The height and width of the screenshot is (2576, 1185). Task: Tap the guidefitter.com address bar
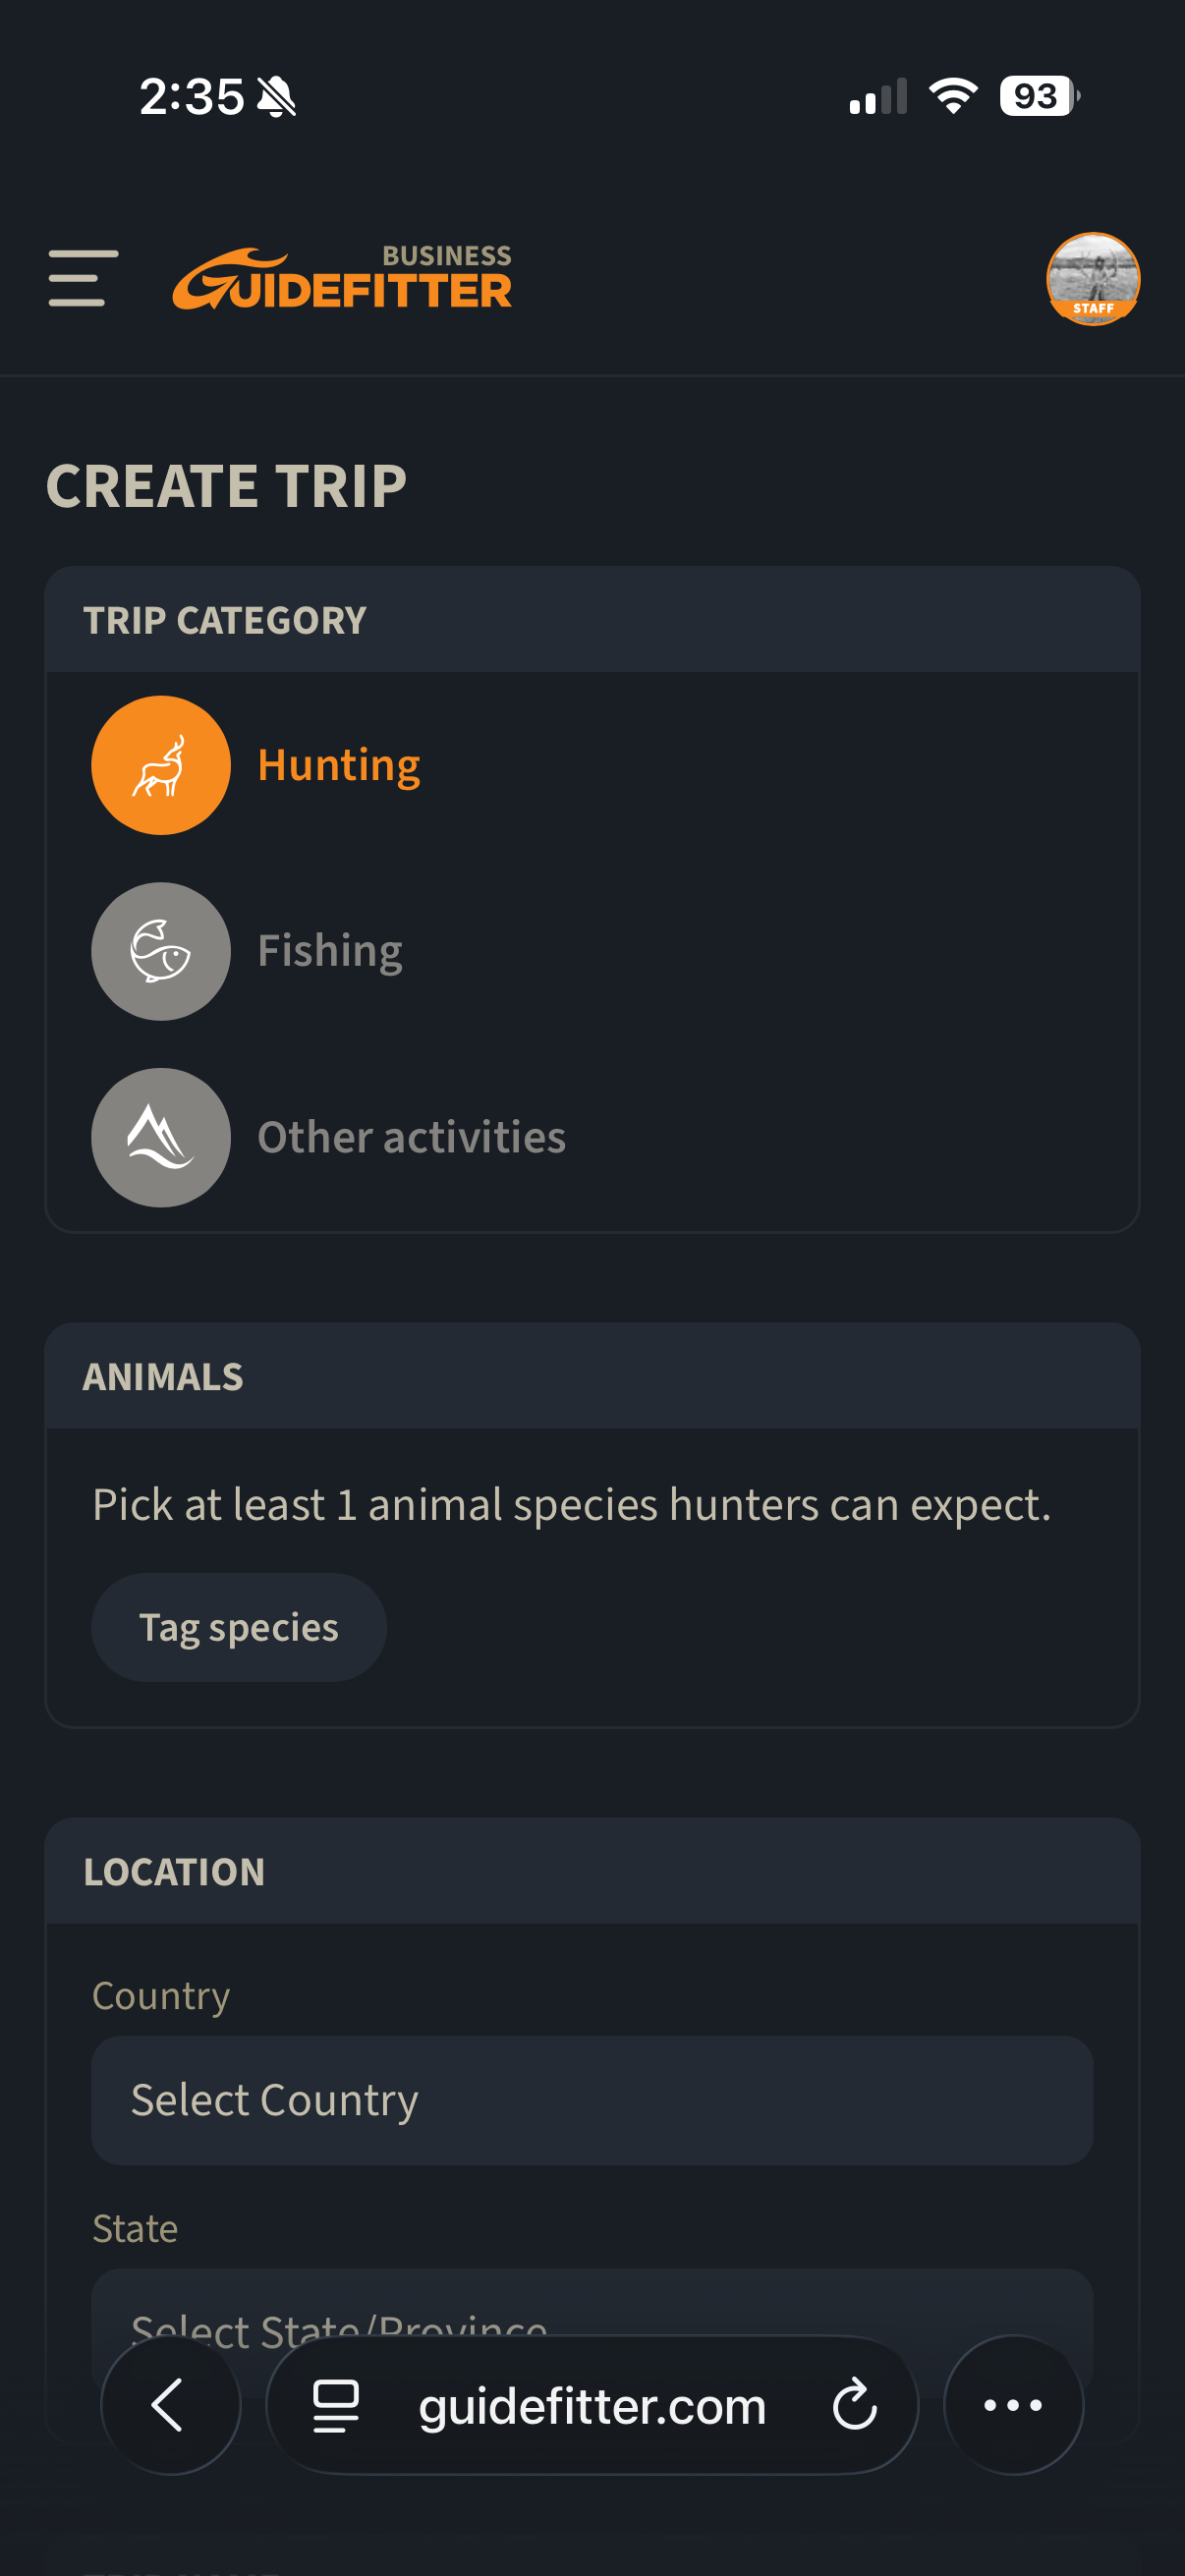(x=592, y=2405)
